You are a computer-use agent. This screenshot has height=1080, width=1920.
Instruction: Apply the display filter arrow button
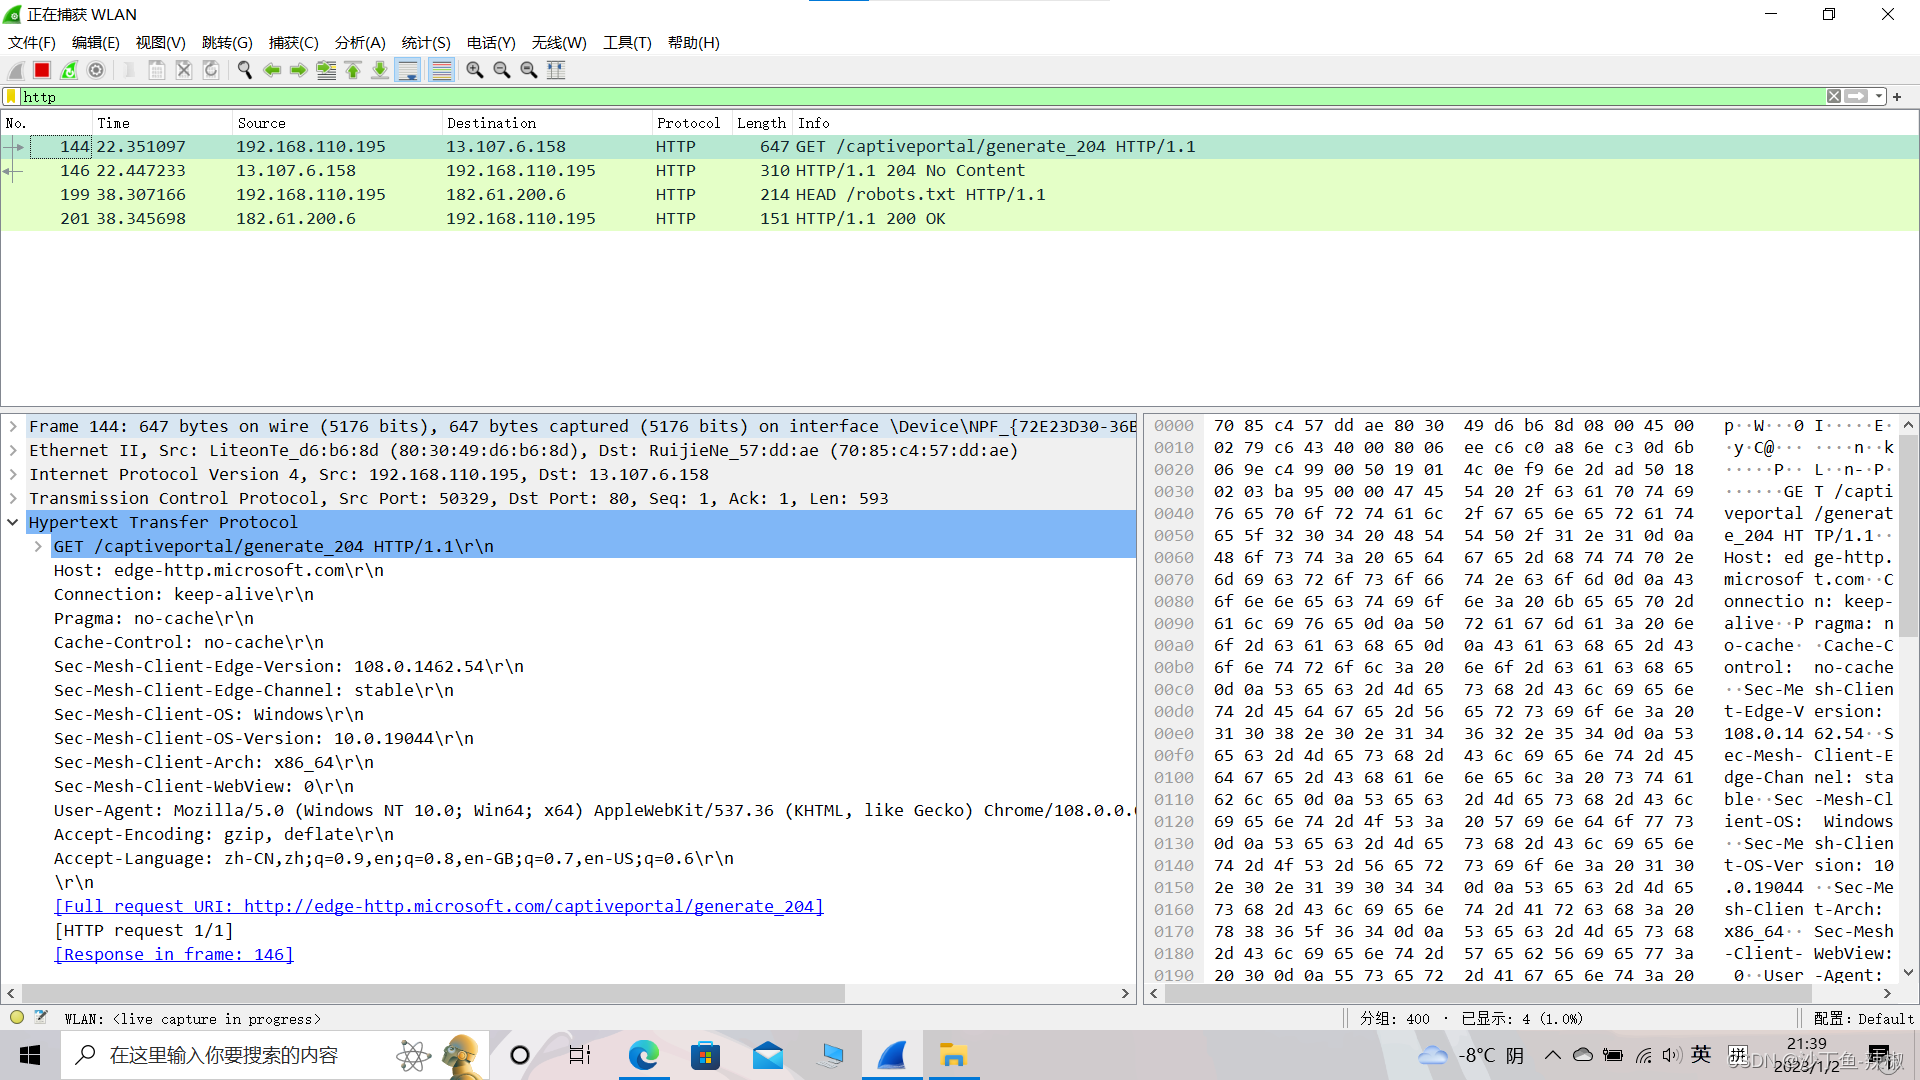pyautogui.click(x=1857, y=97)
